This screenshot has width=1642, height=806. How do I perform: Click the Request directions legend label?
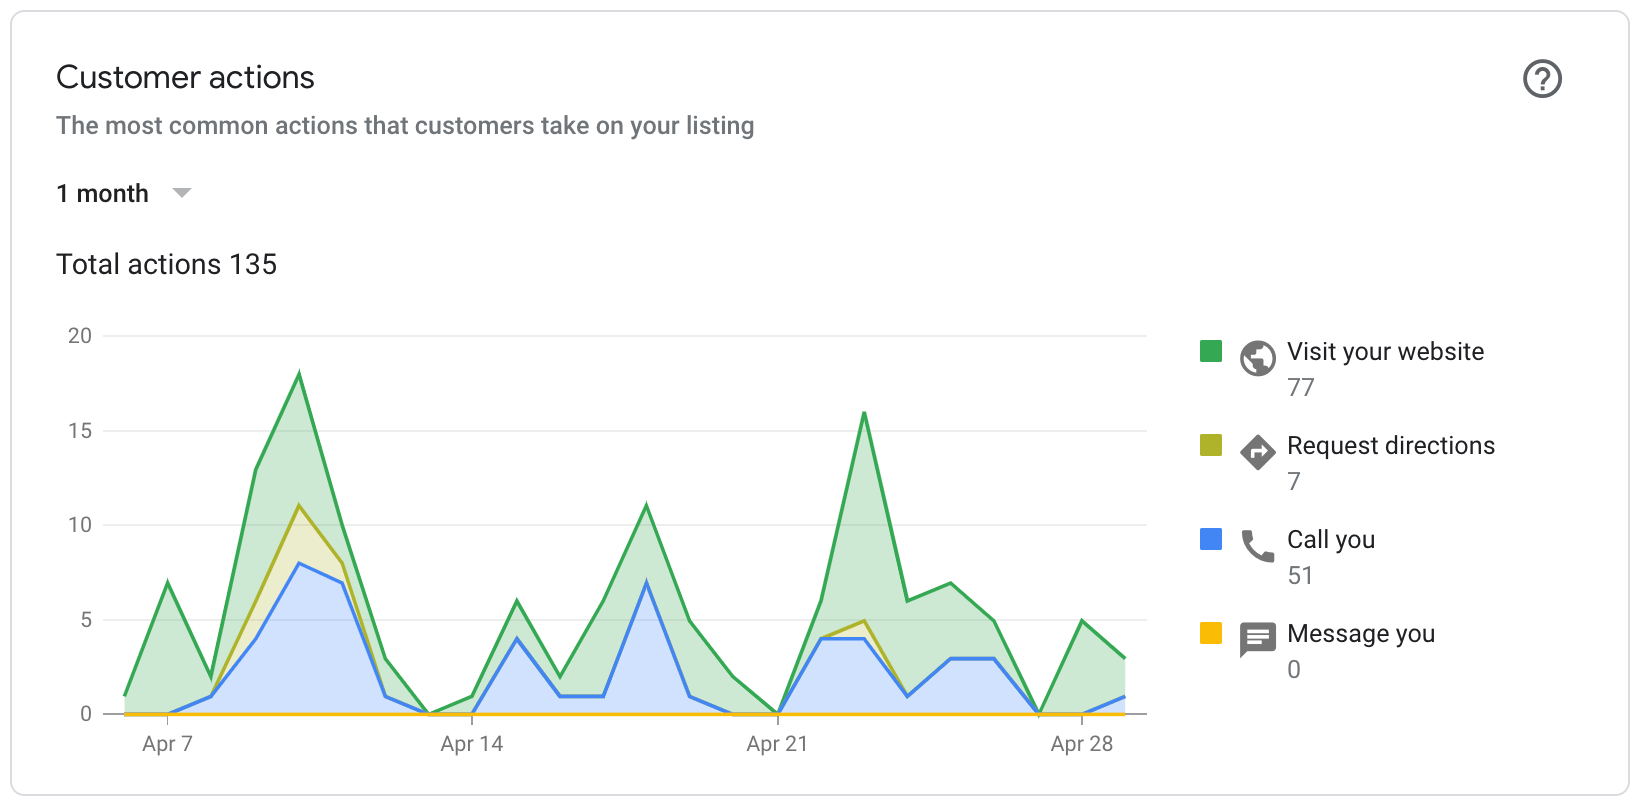click(1391, 446)
